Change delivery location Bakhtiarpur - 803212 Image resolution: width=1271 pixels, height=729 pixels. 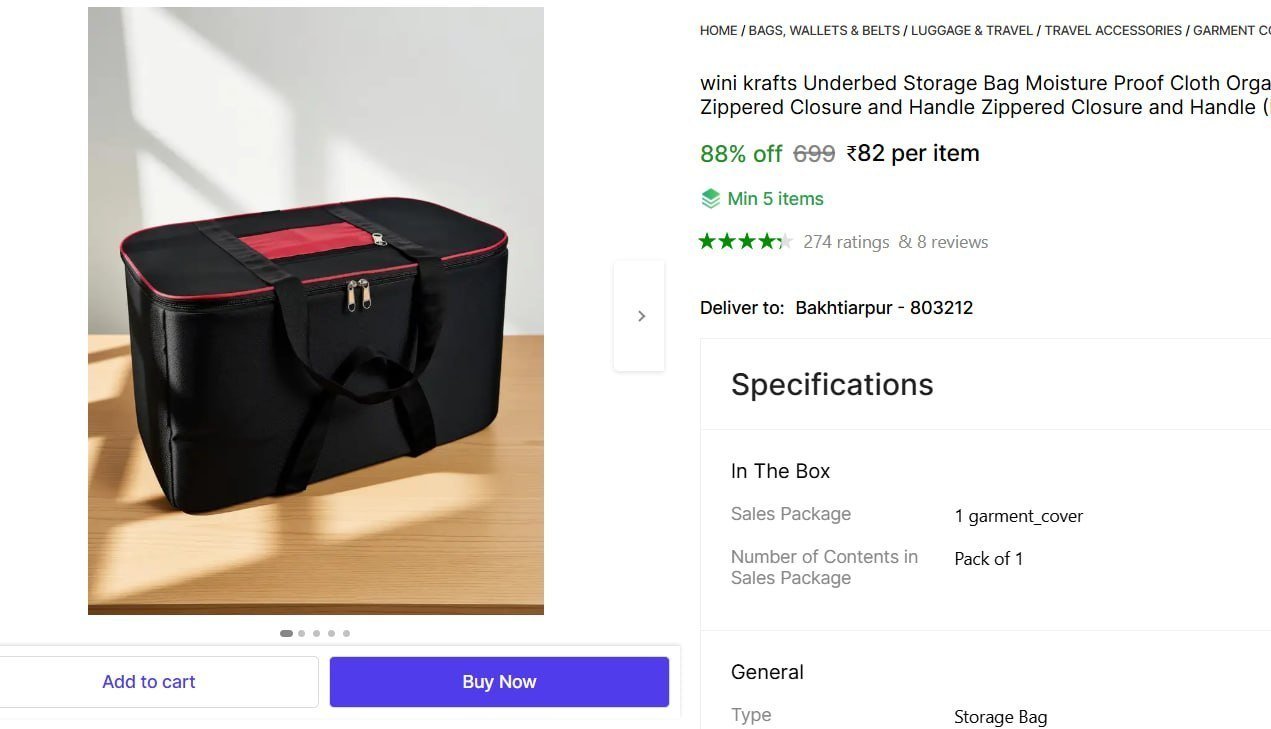(884, 308)
